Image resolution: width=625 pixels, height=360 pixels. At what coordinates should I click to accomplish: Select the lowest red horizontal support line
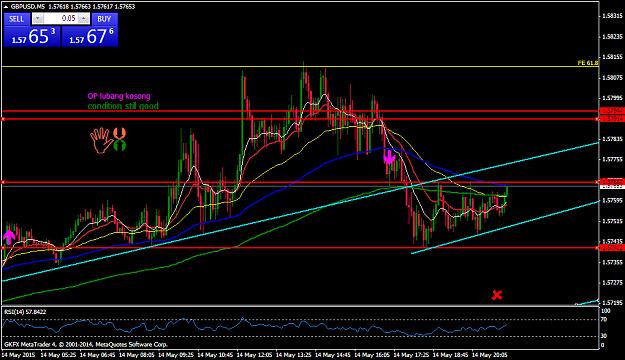coord(299,248)
